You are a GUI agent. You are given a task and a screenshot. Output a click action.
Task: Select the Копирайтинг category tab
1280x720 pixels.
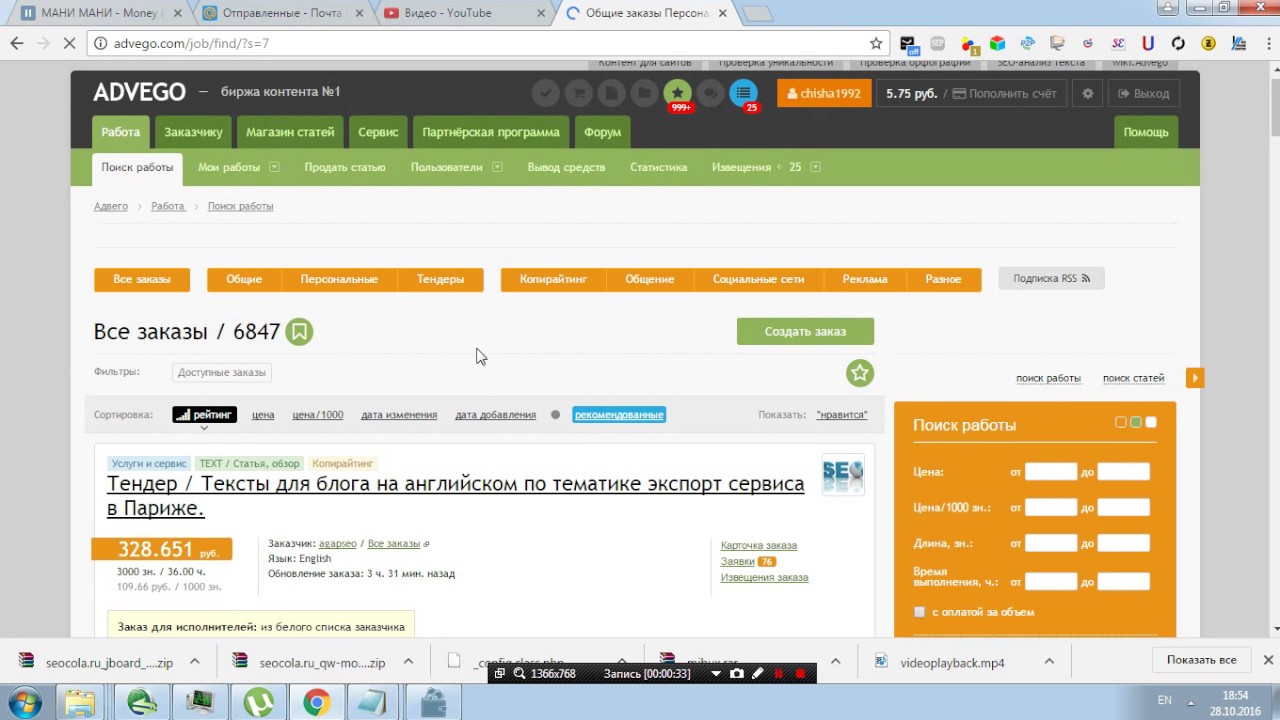[x=553, y=279]
